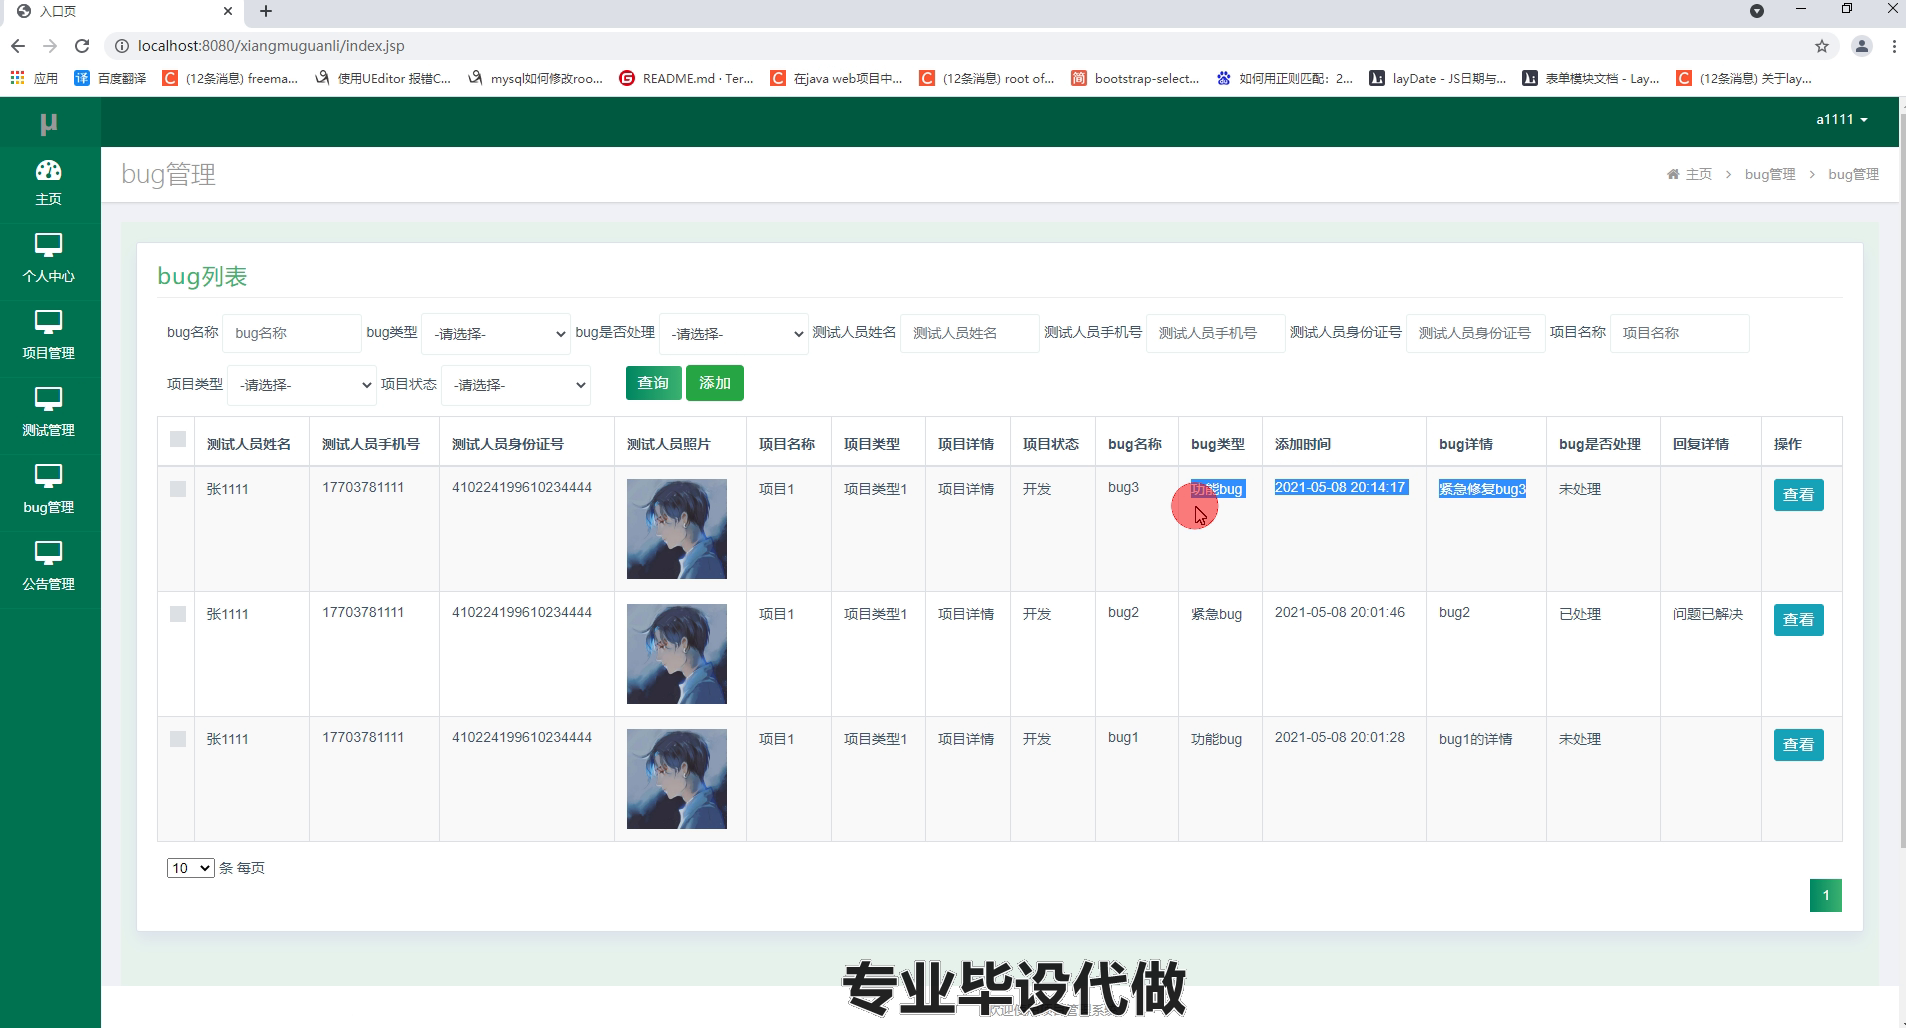Tick the checkbox for the bug3 row
1906x1028 pixels.
point(178,489)
